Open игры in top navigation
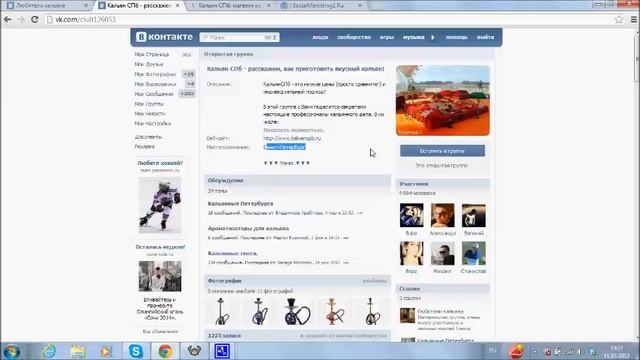Image resolution: width=640 pixels, height=360 pixels. 387,37
